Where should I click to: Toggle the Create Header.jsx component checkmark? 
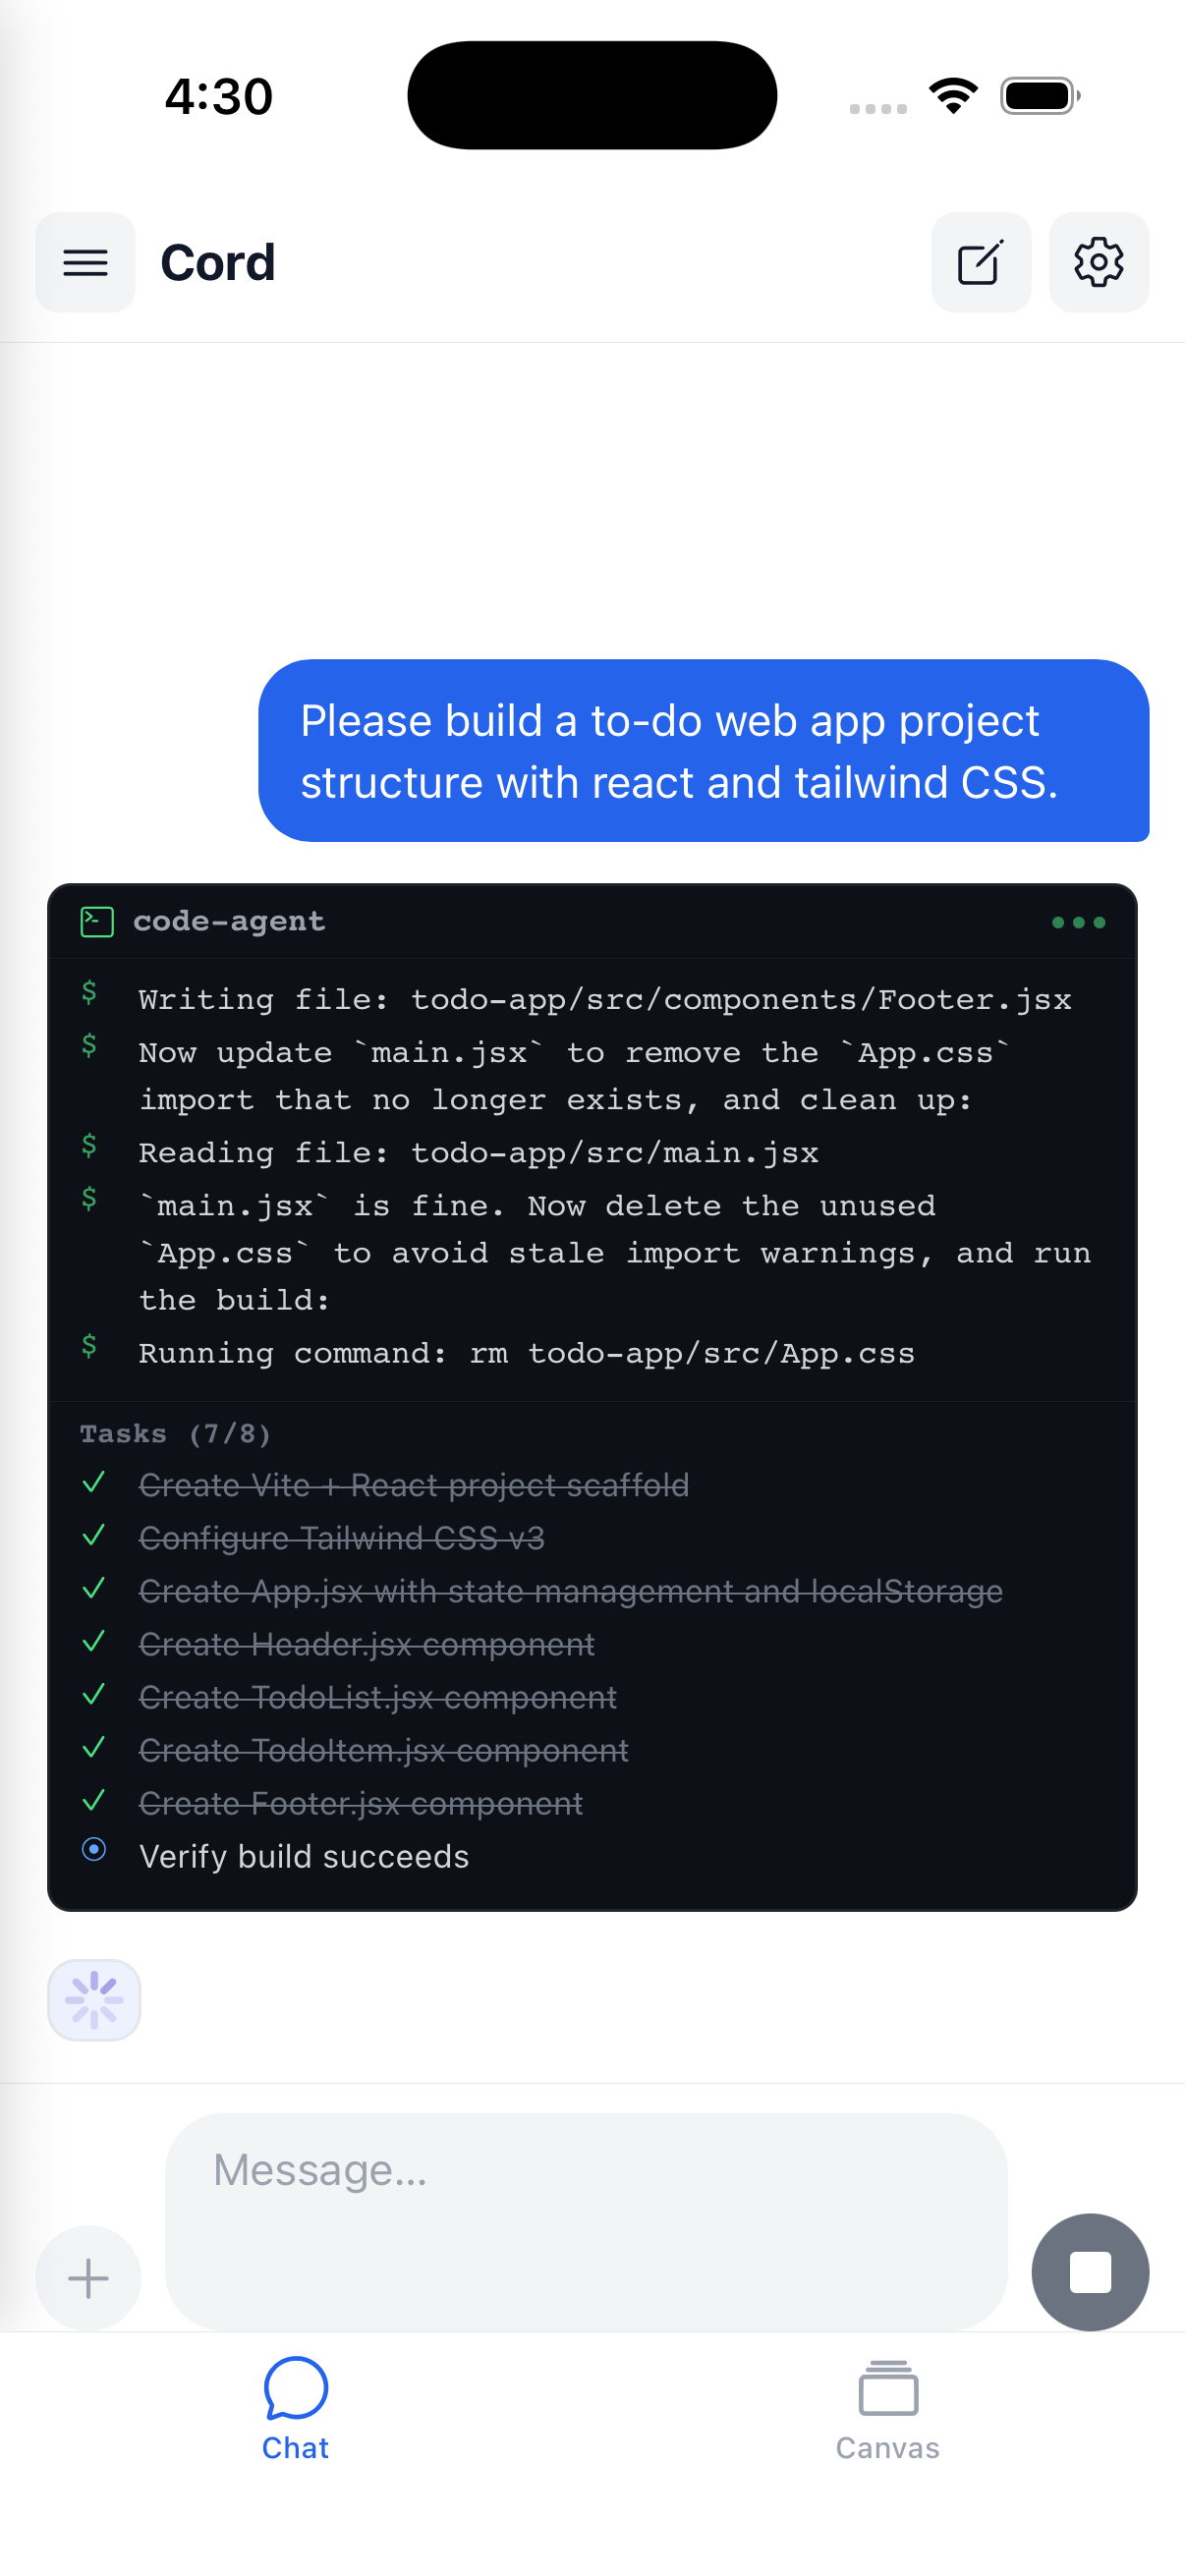pos(94,1641)
